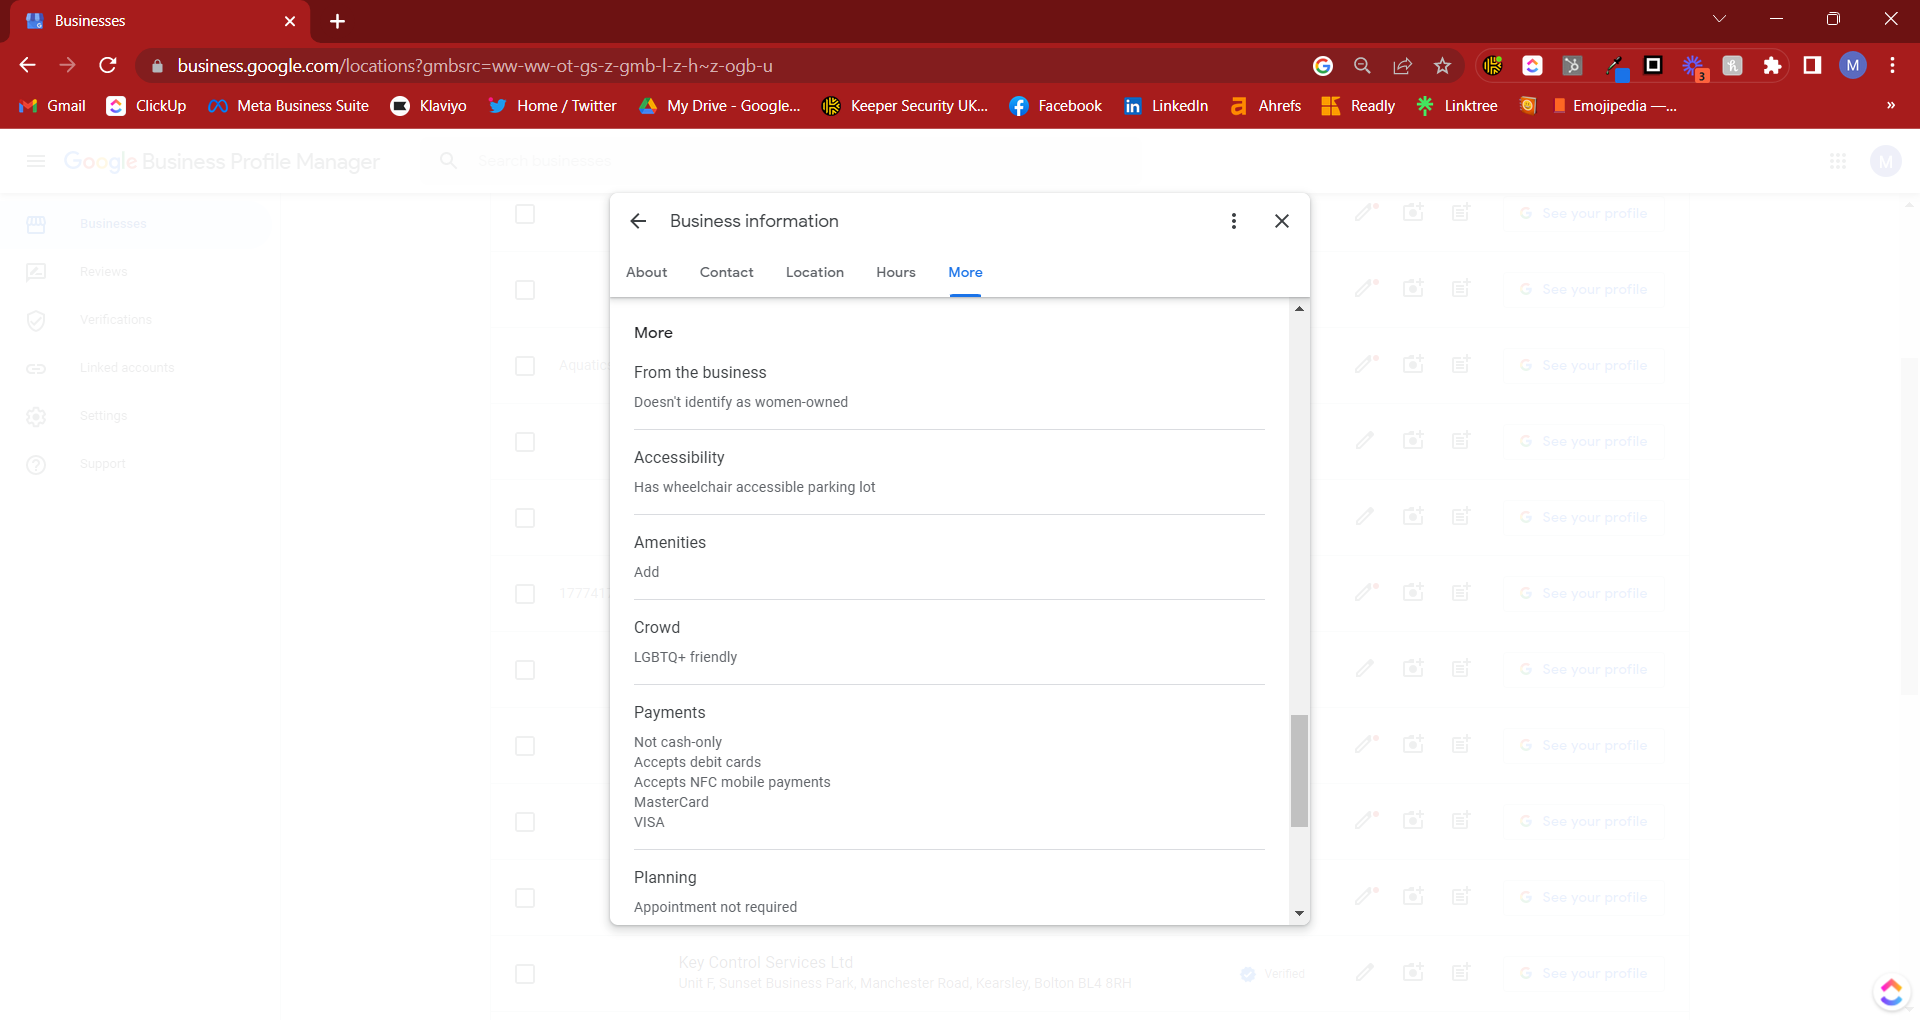Open Settings in the sidebar
The height and width of the screenshot is (1020, 1920).
(x=103, y=416)
